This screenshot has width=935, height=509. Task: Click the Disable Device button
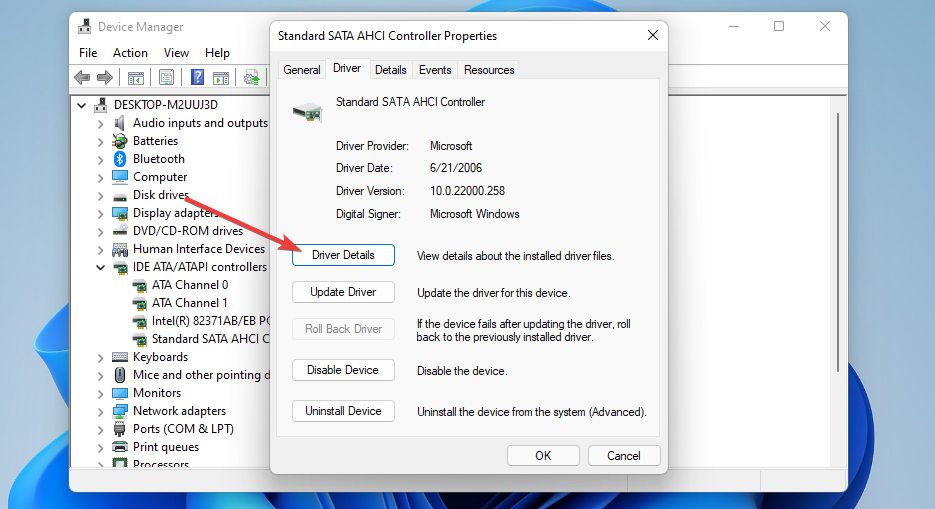coord(343,370)
